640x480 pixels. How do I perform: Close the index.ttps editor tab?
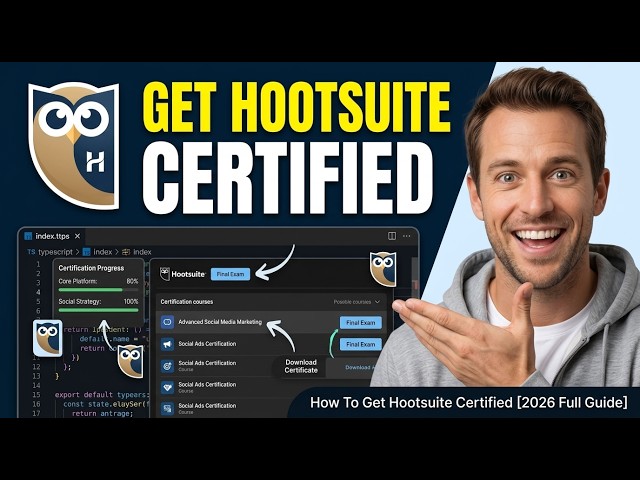[x=78, y=236]
